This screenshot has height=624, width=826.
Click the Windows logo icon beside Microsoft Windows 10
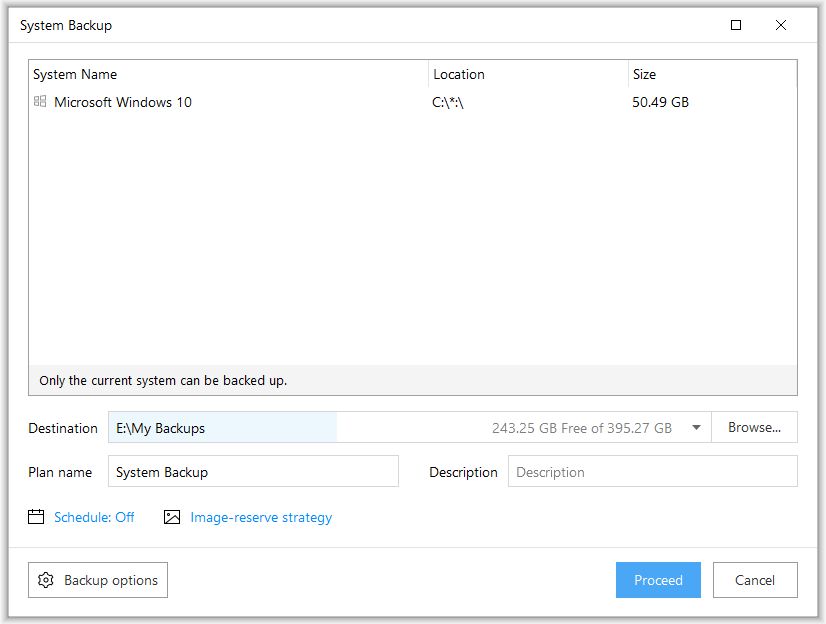tap(40, 101)
